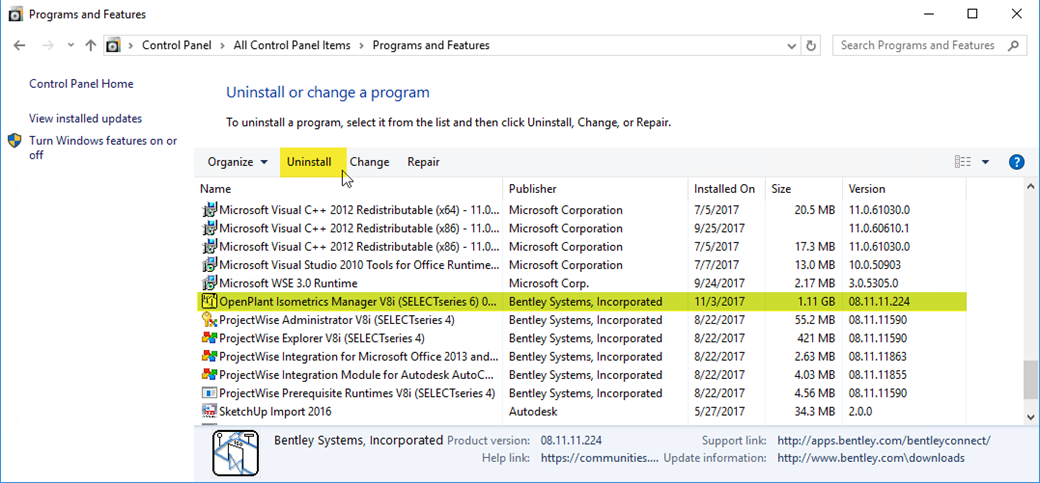This screenshot has width=1040, height=483.
Task: Click the Change toolbar button
Action: (x=370, y=162)
